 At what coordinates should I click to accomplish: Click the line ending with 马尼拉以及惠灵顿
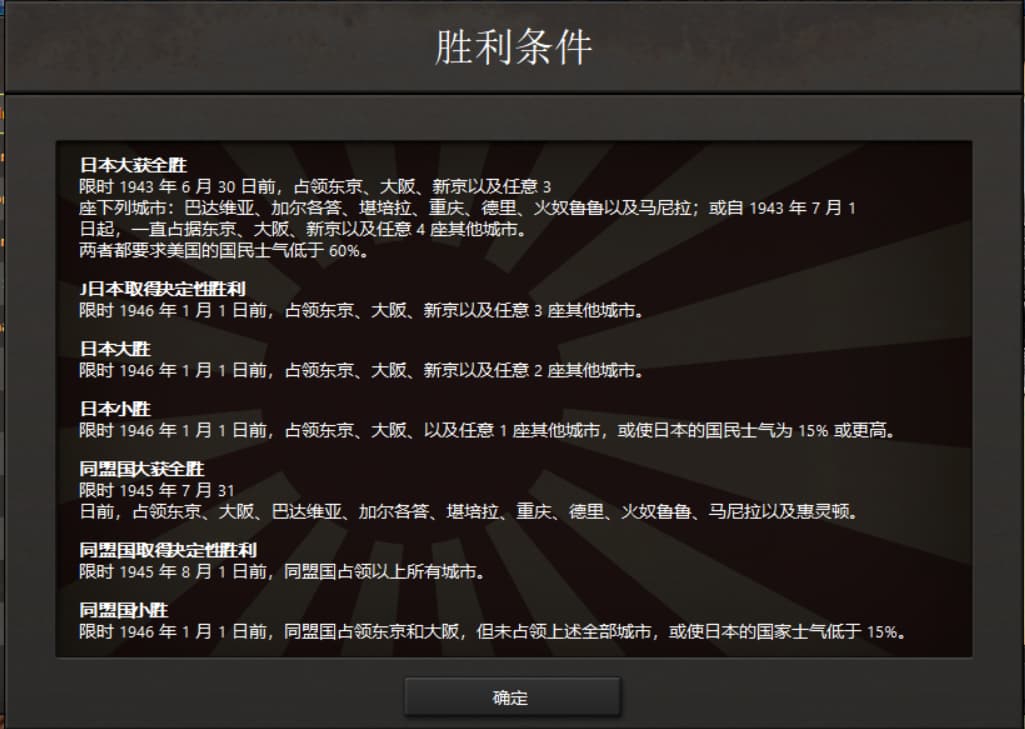468,511
